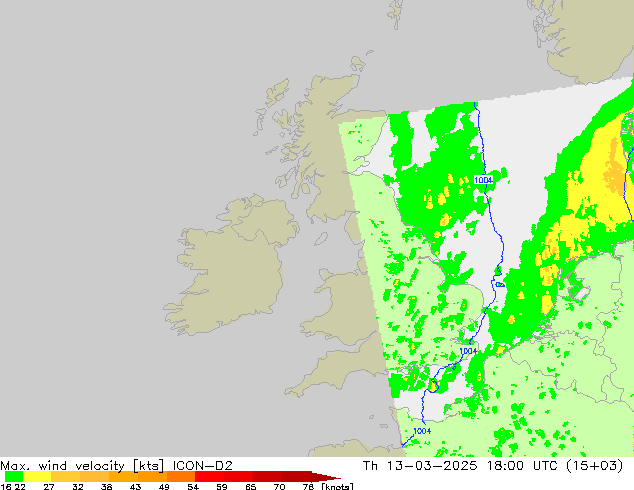Select the legend swatch between 38 and 43
This screenshot has height=490, width=634.
tap(123, 477)
